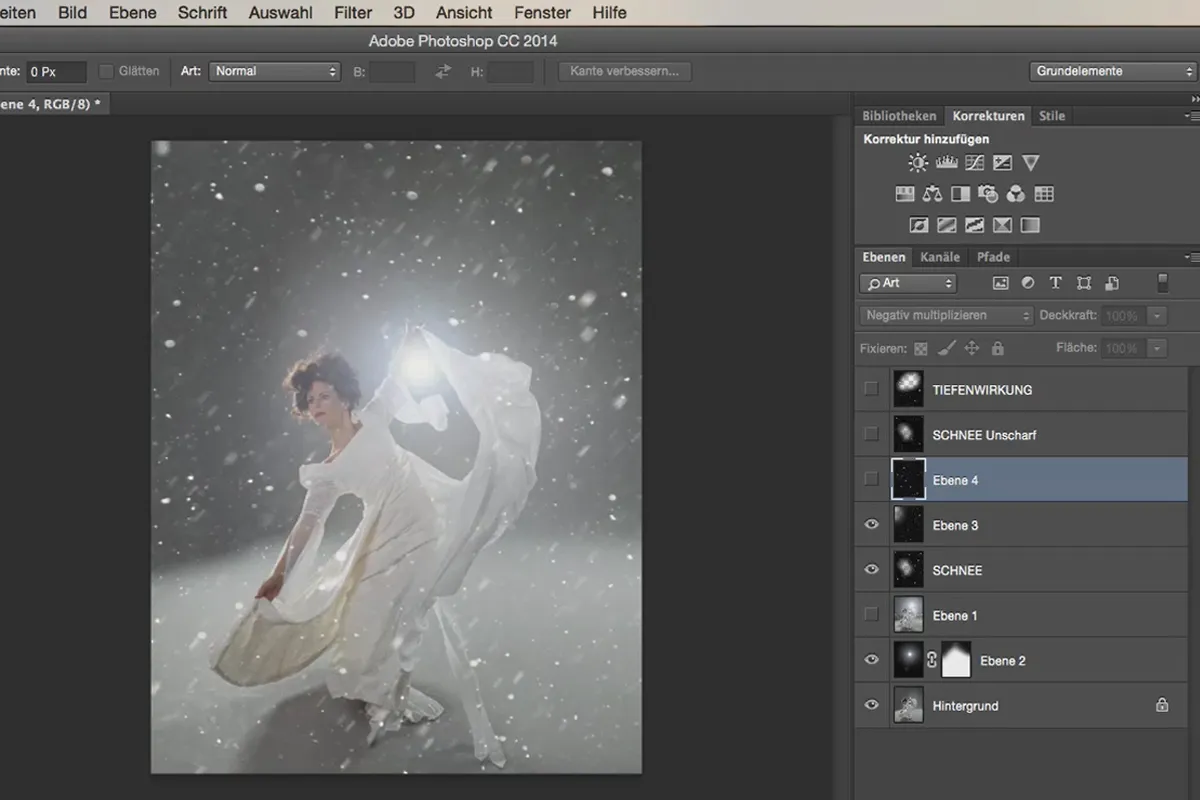
Task: Open the Grundelemente workspace dropdown
Action: coord(1113,72)
